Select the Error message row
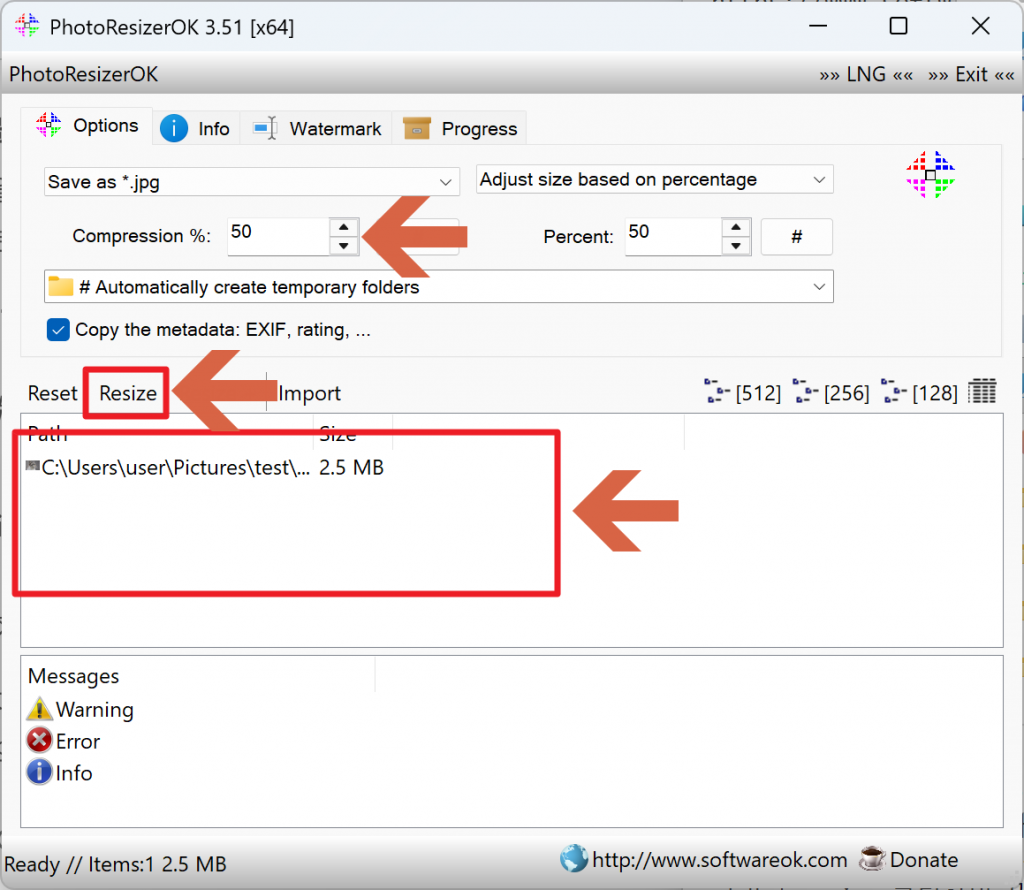 (x=63, y=741)
